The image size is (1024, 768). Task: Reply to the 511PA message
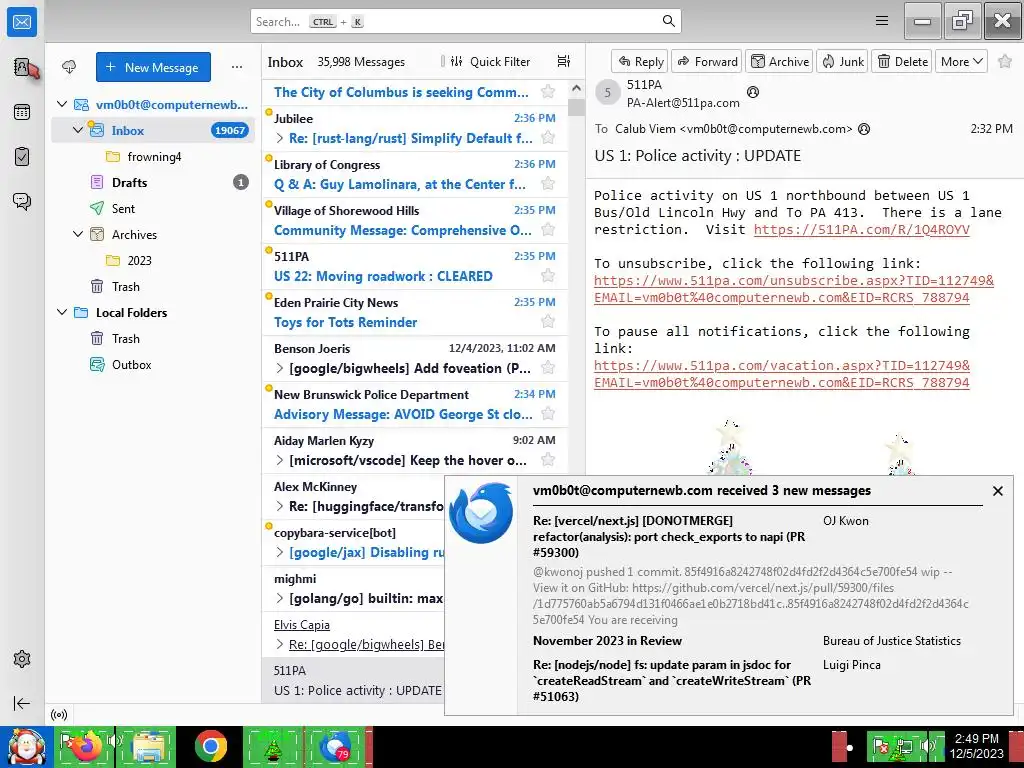640,61
